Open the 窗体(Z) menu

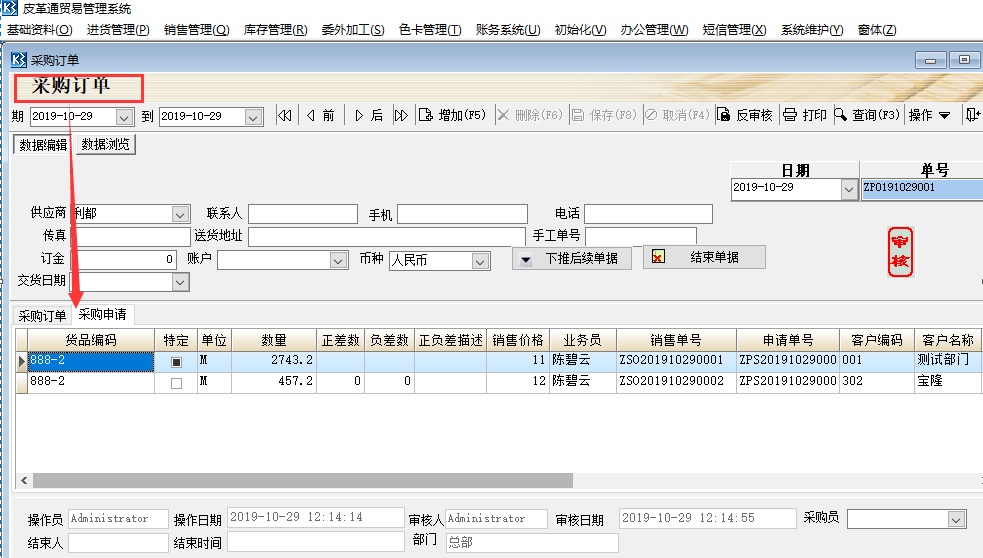pos(877,29)
